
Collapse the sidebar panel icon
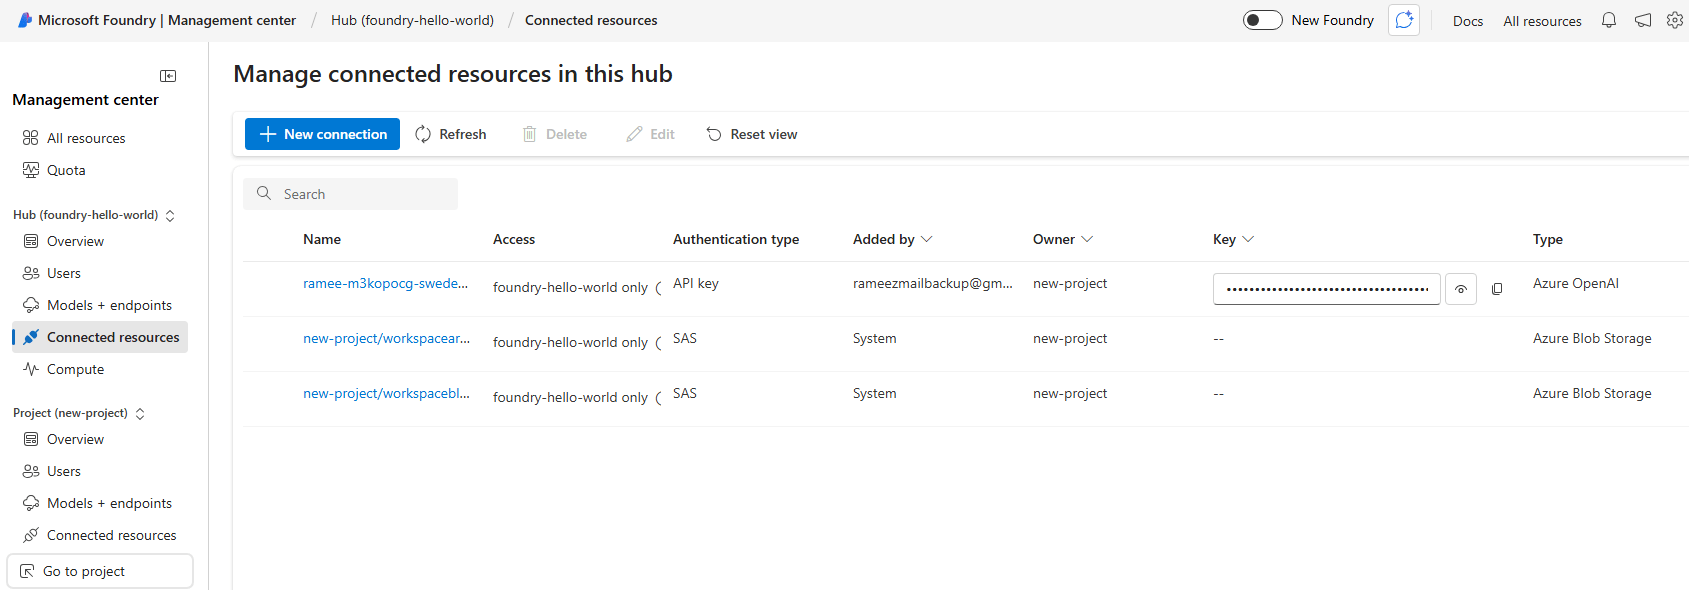pyautogui.click(x=168, y=76)
